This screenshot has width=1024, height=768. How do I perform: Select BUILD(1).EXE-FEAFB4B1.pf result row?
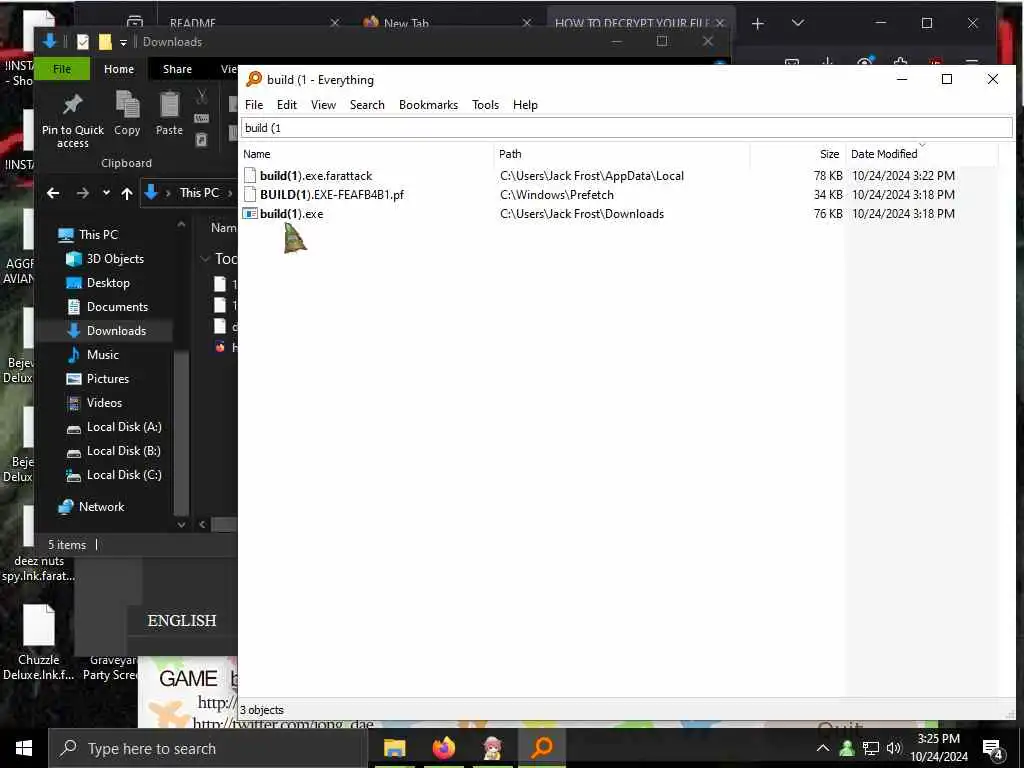point(599,195)
